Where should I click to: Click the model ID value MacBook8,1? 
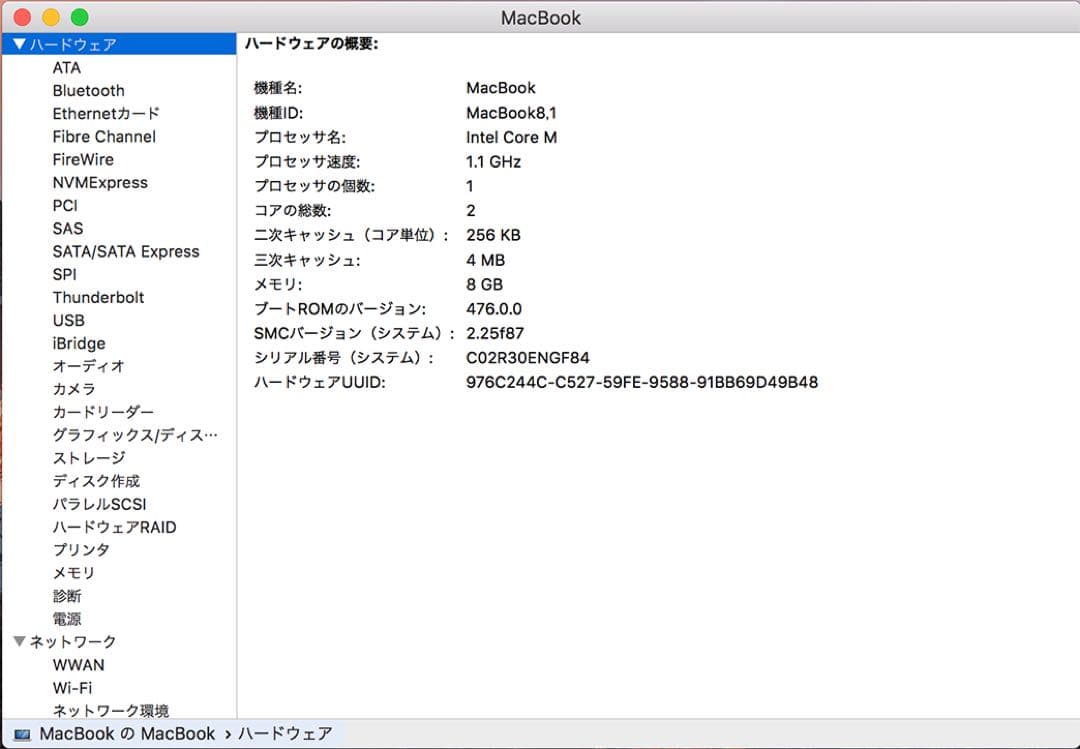point(511,112)
